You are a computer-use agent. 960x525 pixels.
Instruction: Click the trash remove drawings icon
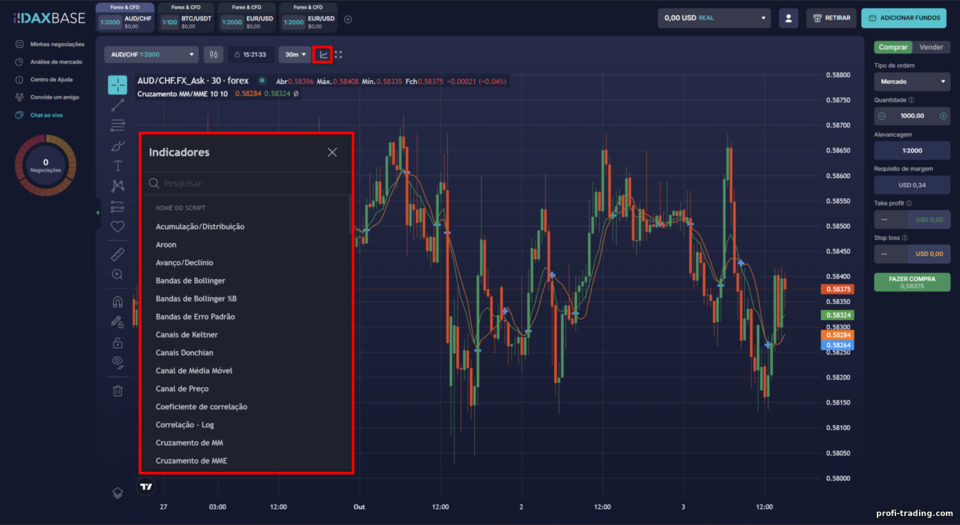coord(118,390)
